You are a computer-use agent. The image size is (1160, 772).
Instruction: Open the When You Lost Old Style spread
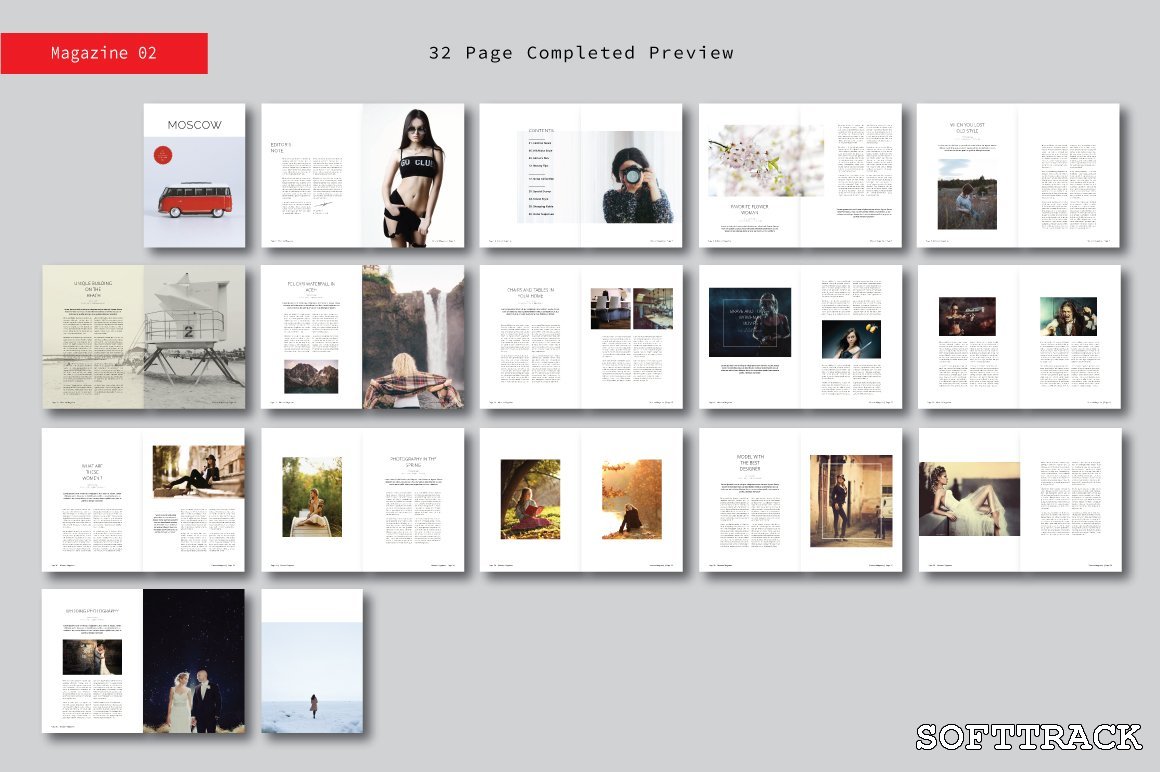[x=1018, y=175]
